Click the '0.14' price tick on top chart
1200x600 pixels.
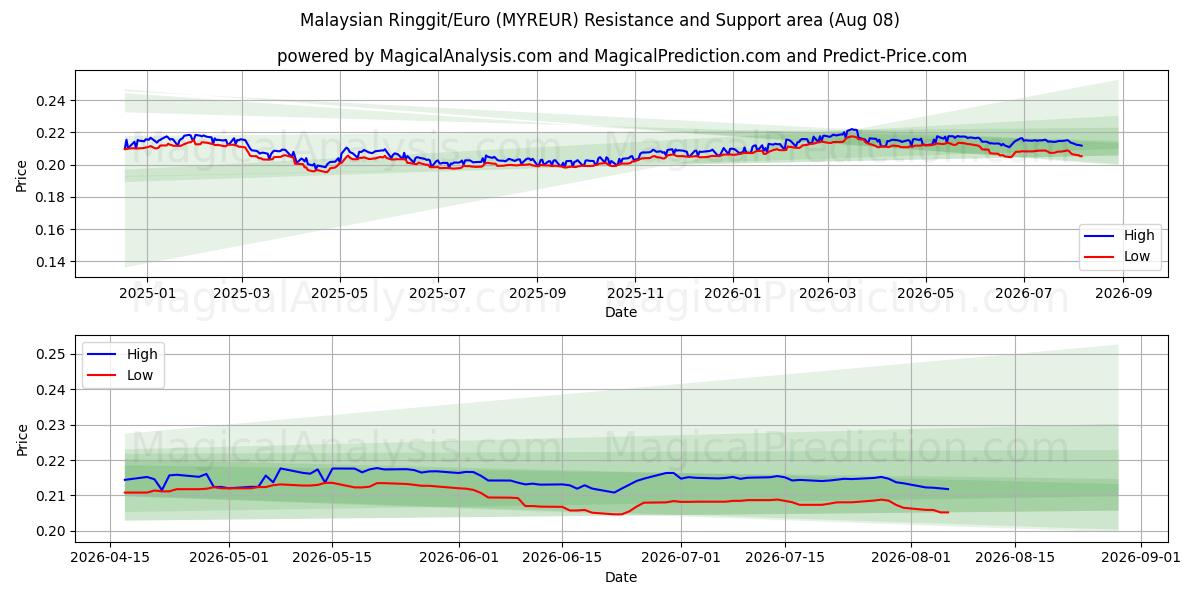[x=51, y=262]
